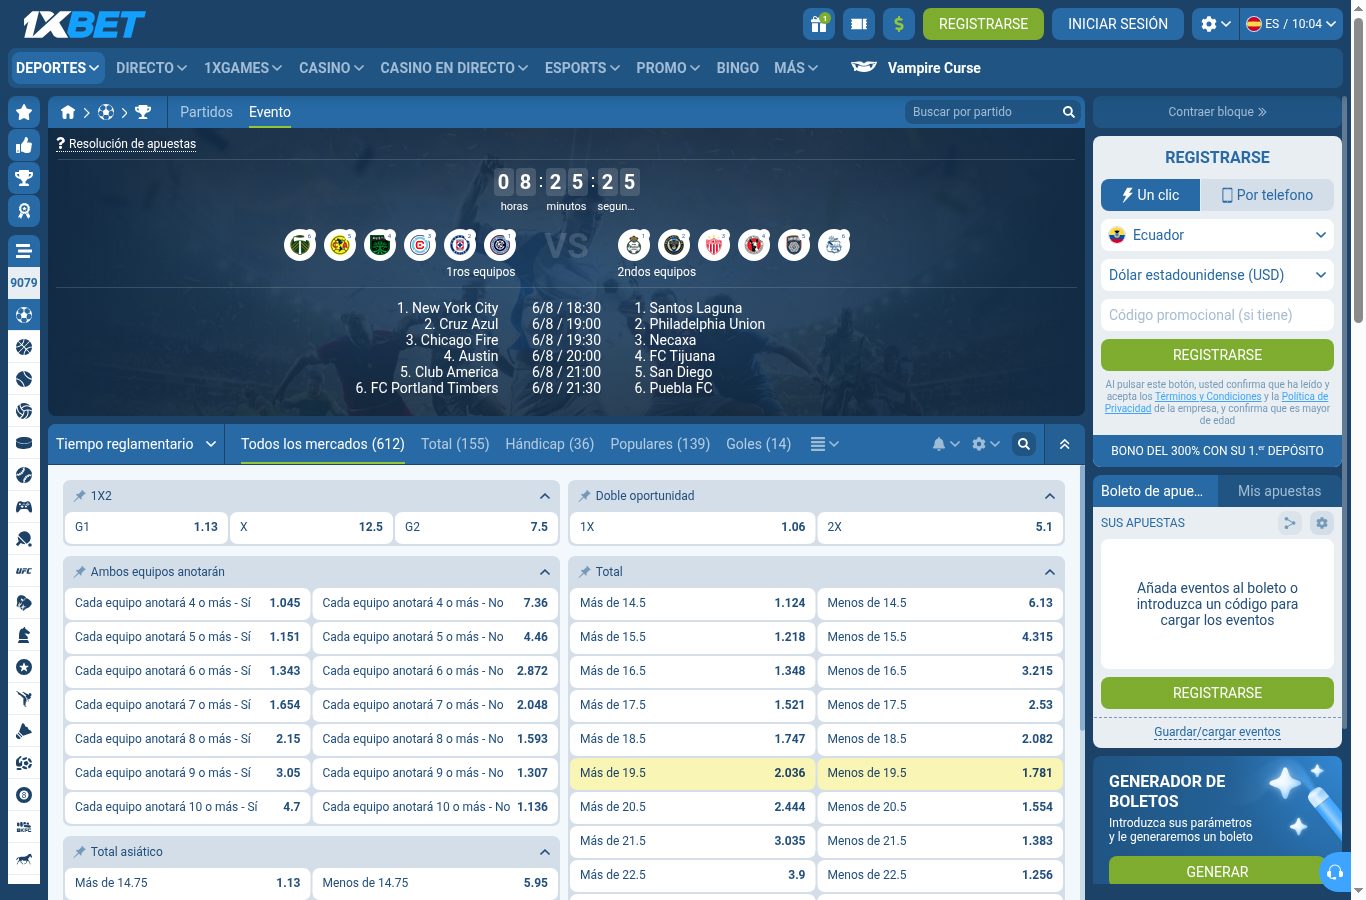Image resolution: width=1366 pixels, height=900 pixels.
Task: Select the martial arts kick icon
Action: 24,699
